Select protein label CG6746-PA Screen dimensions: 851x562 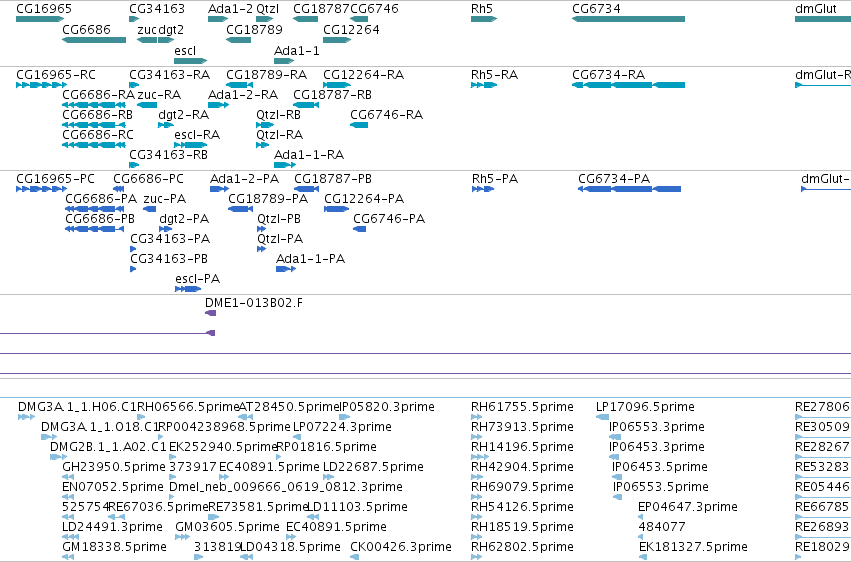click(389, 219)
